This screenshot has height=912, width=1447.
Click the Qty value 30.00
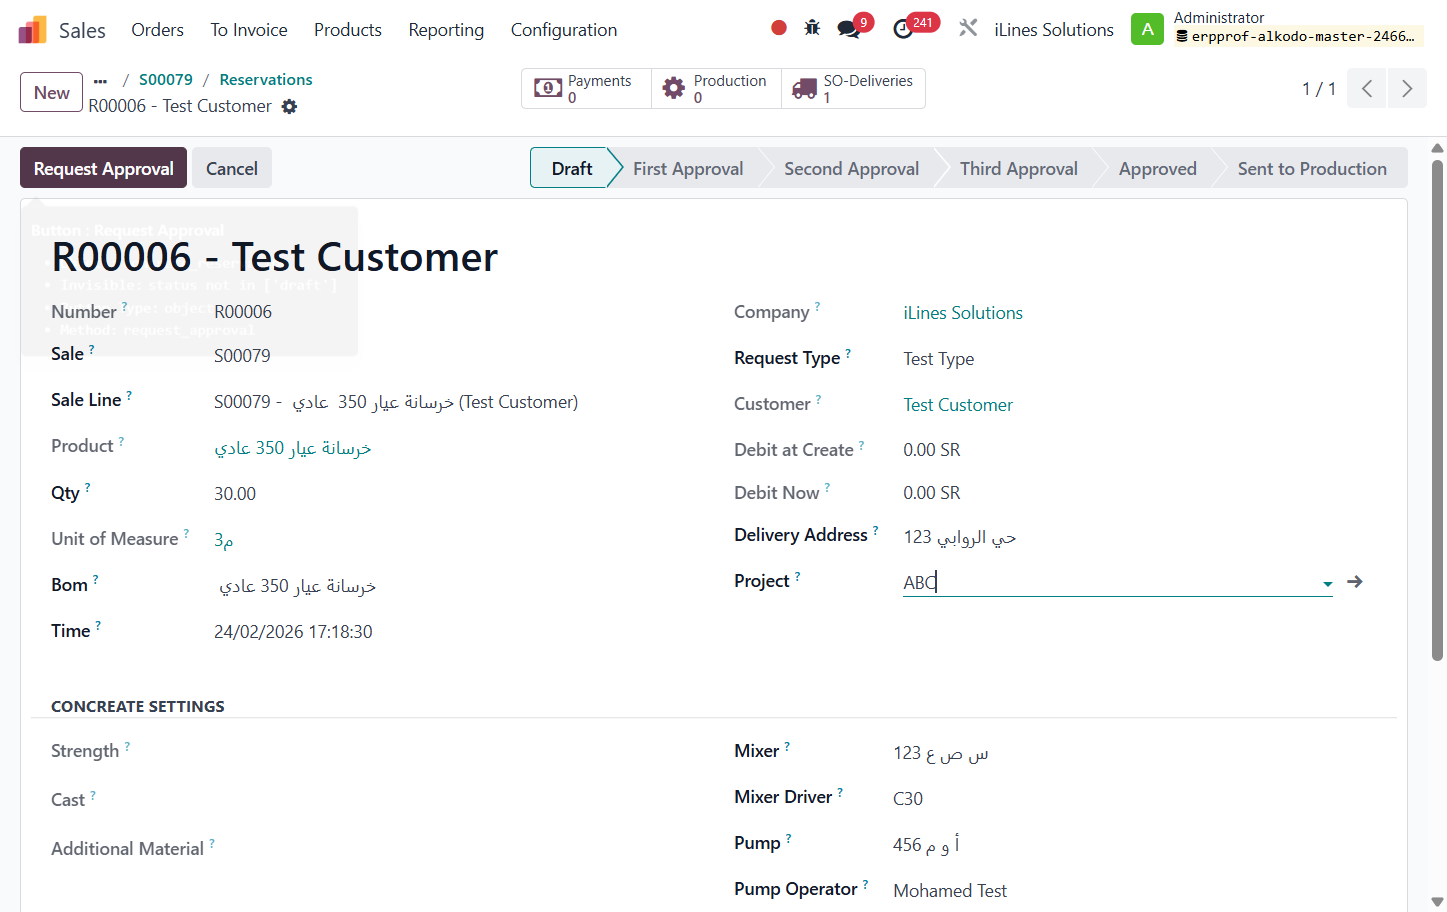pos(235,494)
